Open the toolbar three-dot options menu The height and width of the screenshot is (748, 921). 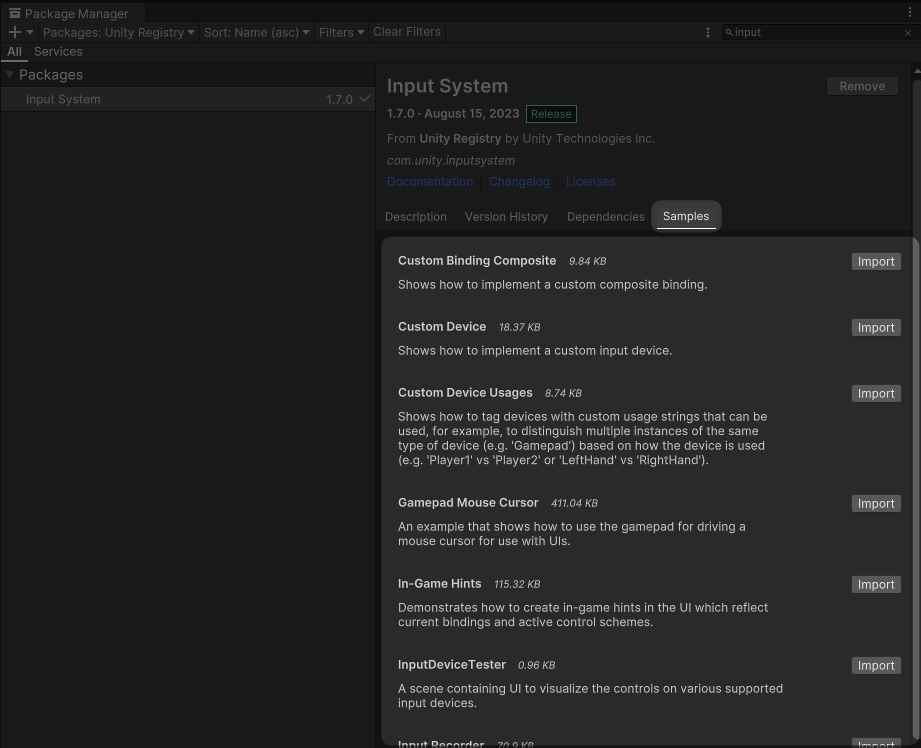coord(708,32)
